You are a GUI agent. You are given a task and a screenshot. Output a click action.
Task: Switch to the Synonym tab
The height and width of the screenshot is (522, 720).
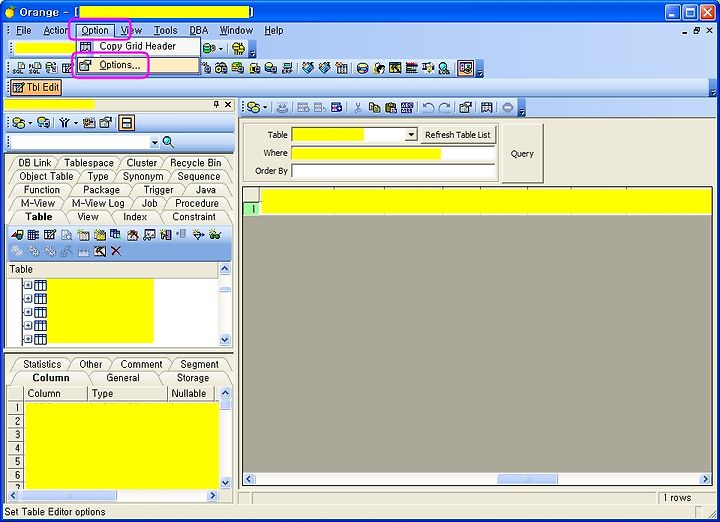(143, 176)
